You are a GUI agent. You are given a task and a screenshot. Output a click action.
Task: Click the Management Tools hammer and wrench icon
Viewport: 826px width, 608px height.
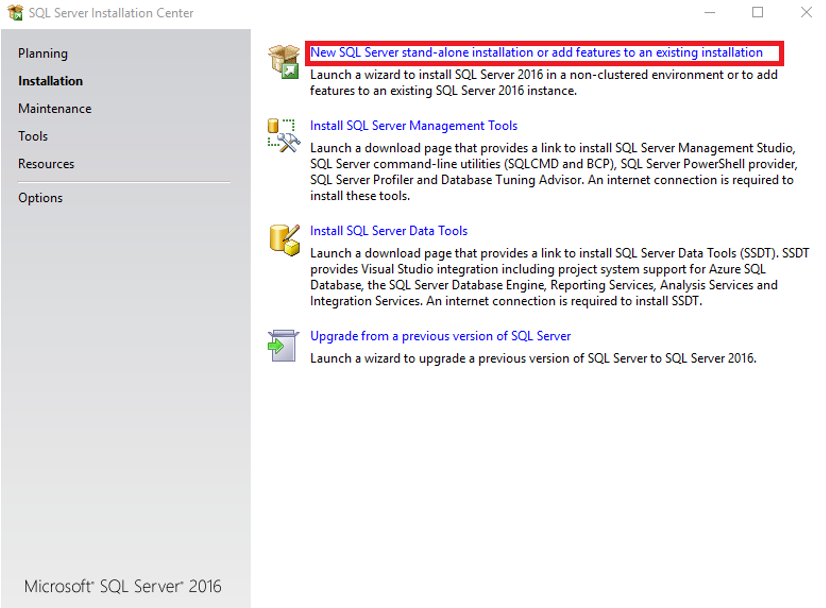[x=284, y=135]
